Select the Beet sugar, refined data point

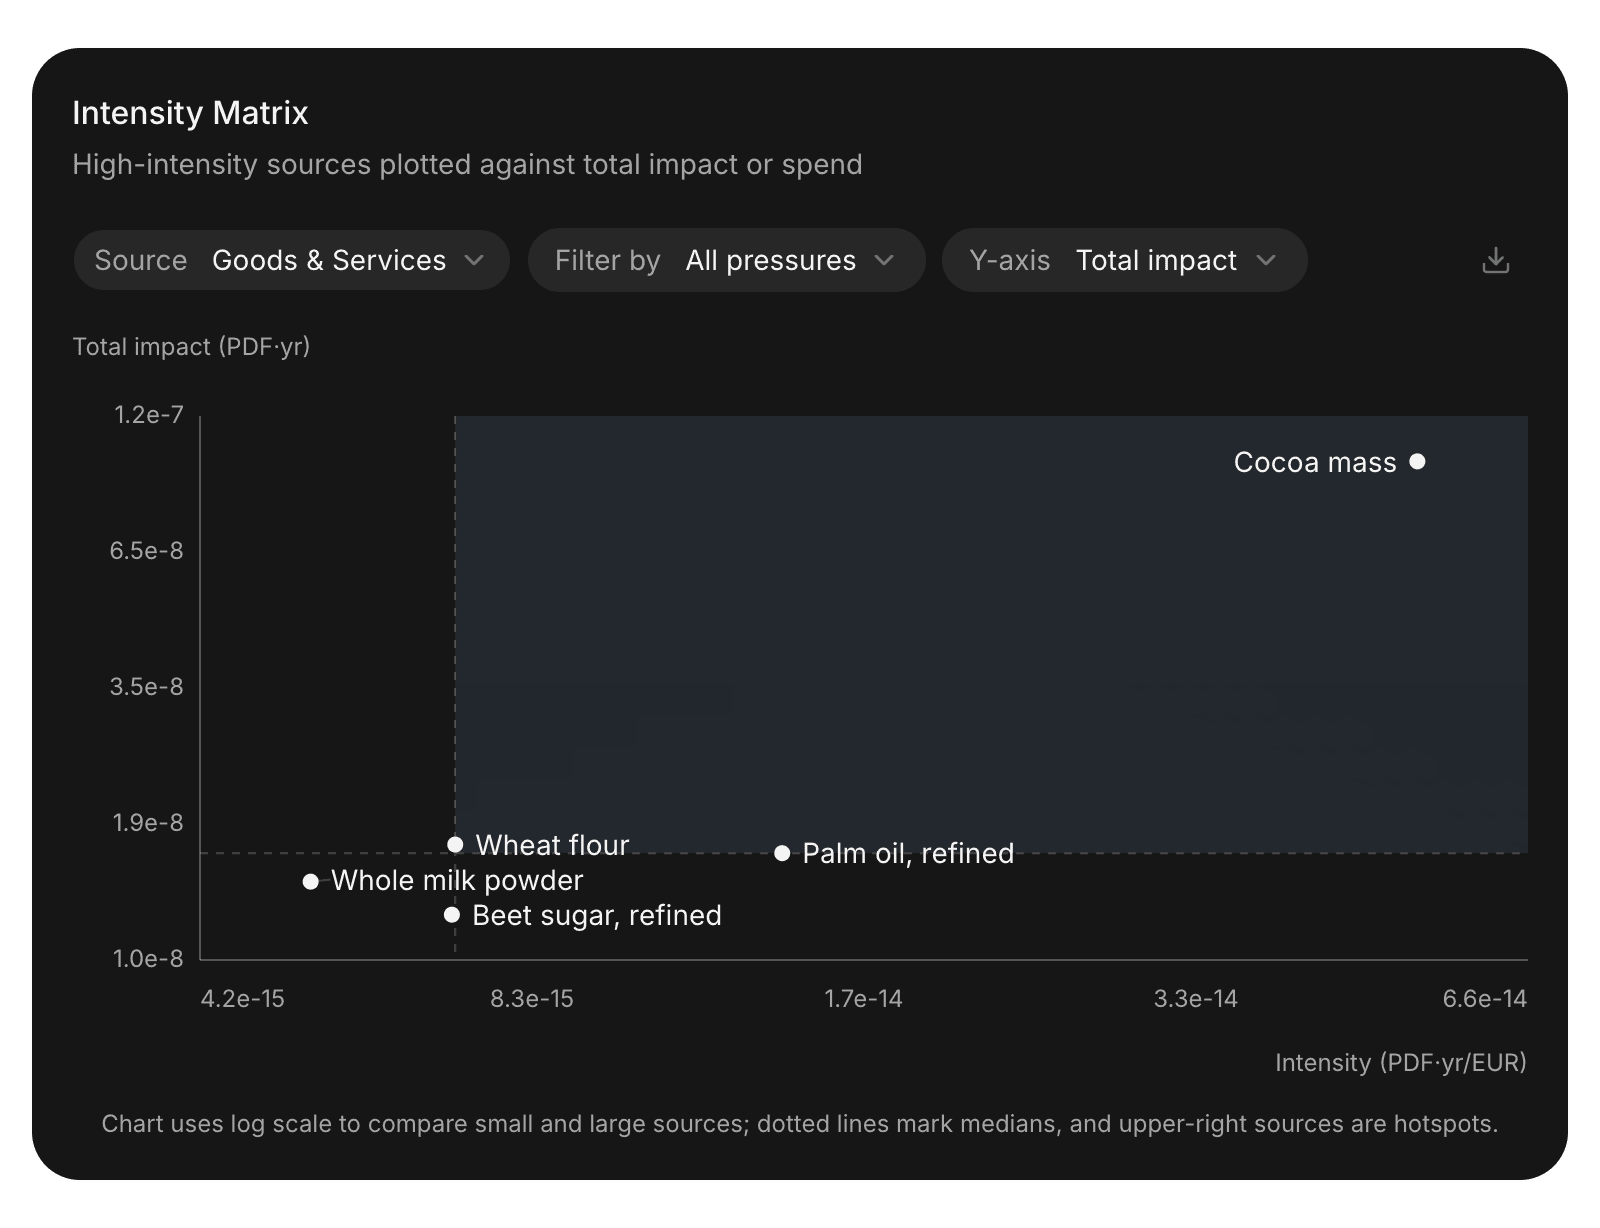(452, 914)
